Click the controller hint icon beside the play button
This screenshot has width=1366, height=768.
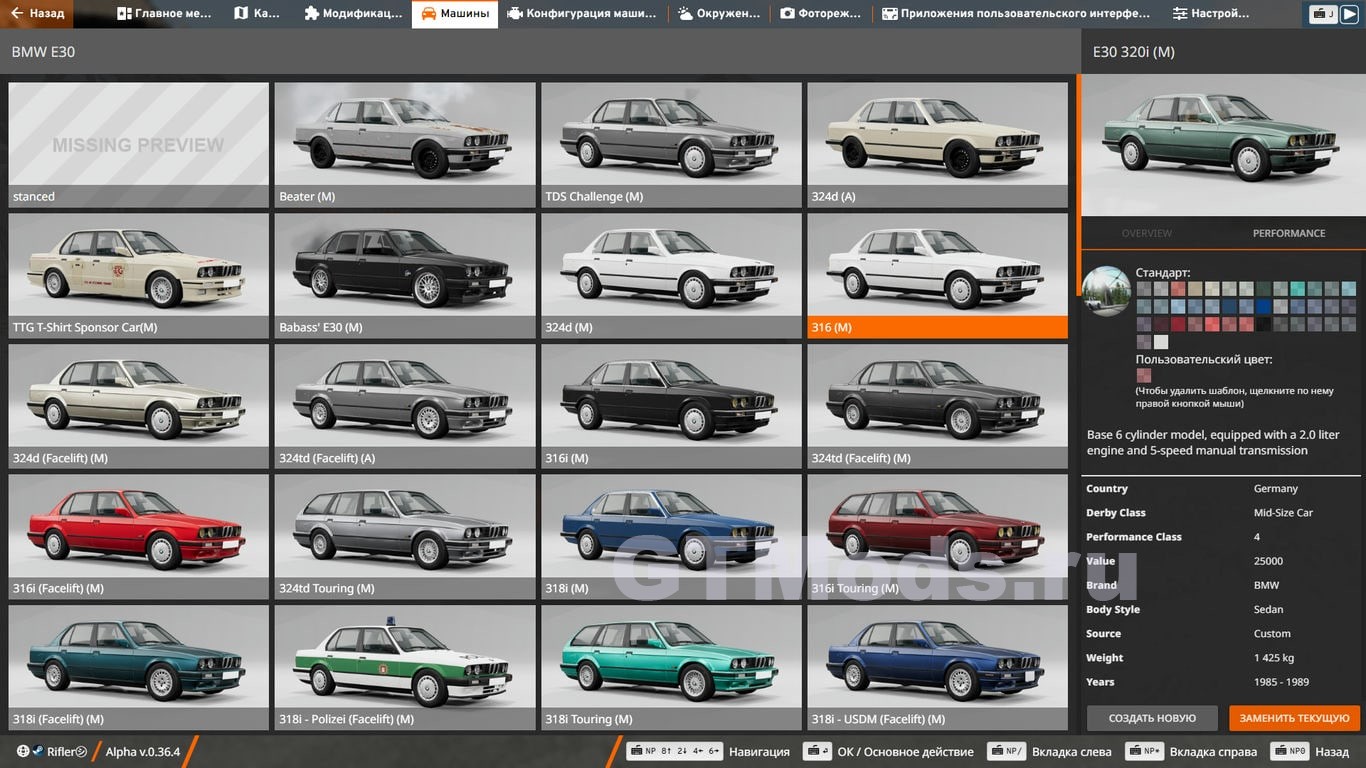(1323, 14)
